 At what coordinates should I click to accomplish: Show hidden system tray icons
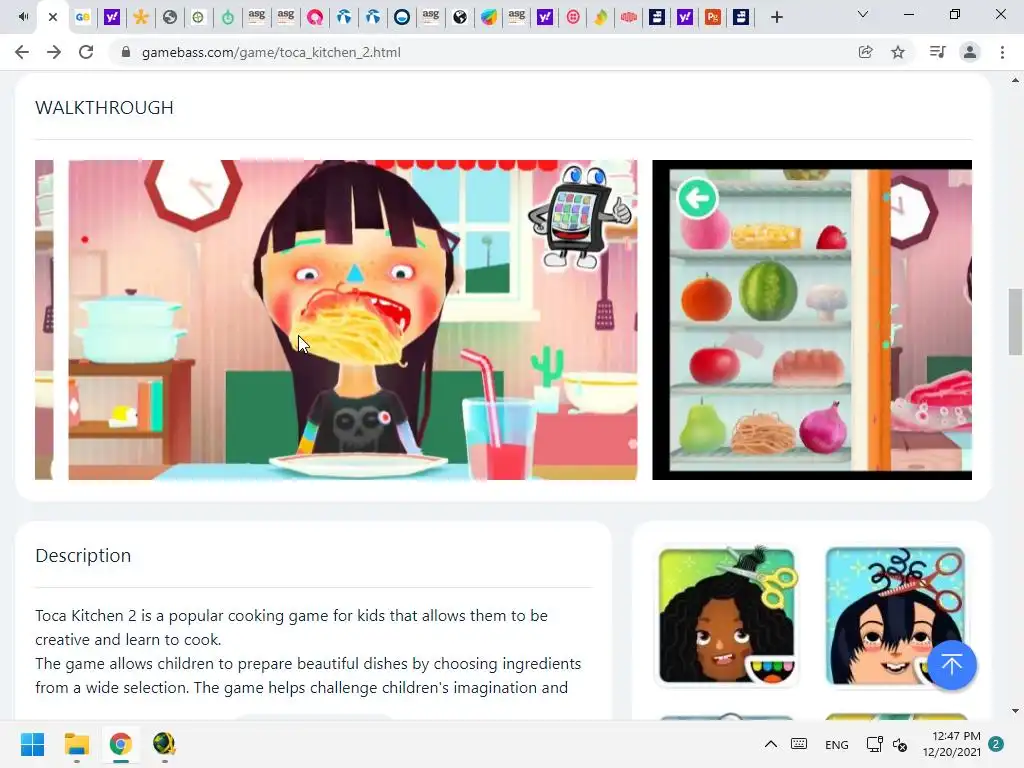point(771,744)
